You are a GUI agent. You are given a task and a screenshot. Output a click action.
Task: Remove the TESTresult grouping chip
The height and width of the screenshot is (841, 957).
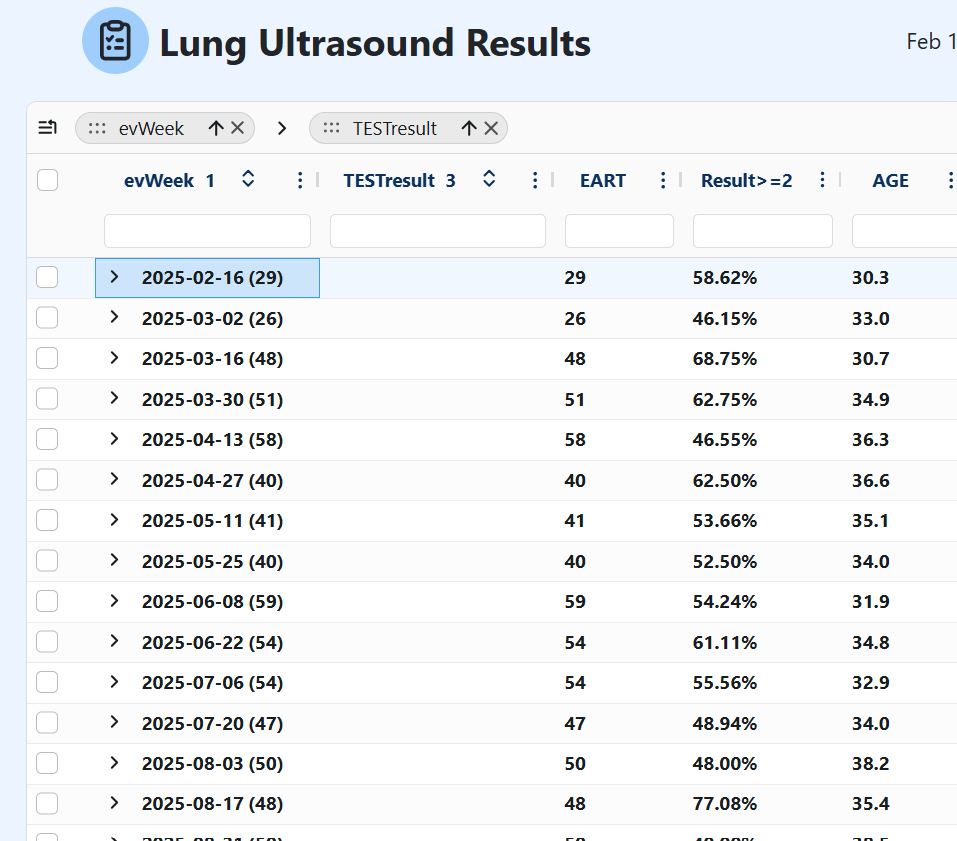(x=491, y=128)
